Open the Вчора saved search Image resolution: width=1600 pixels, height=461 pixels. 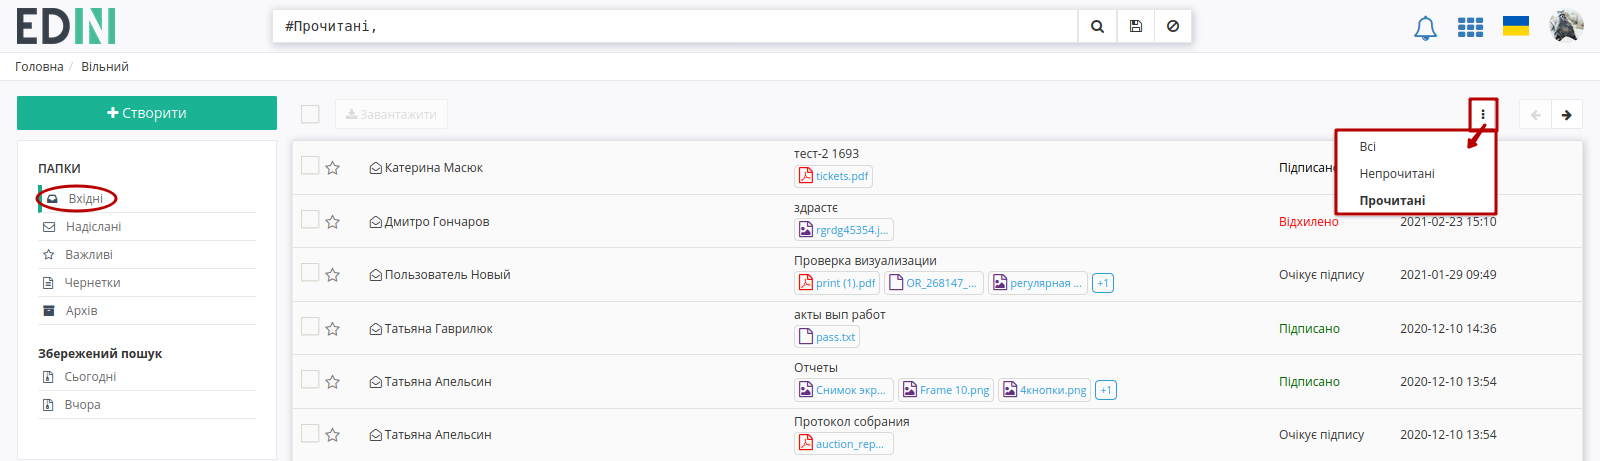click(x=82, y=405)
